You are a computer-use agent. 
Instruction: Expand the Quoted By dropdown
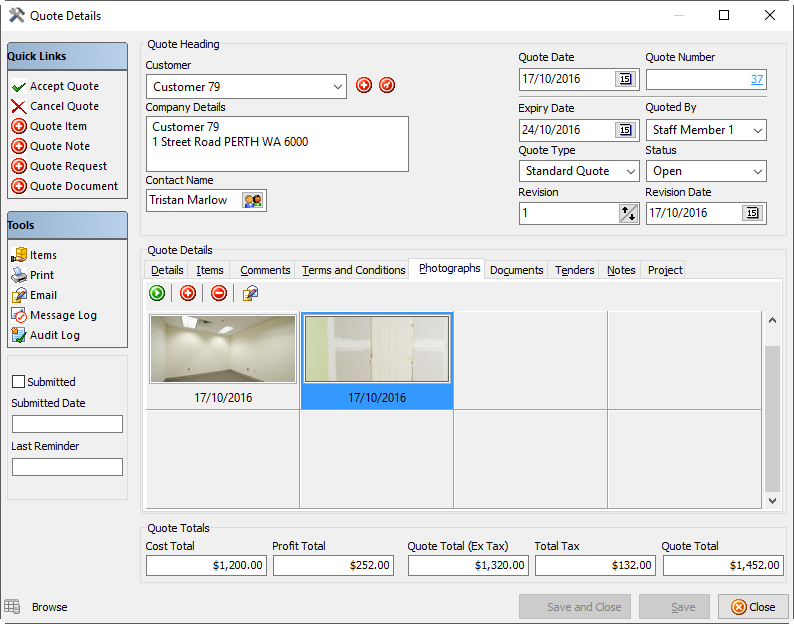click(x=757, y=130)
